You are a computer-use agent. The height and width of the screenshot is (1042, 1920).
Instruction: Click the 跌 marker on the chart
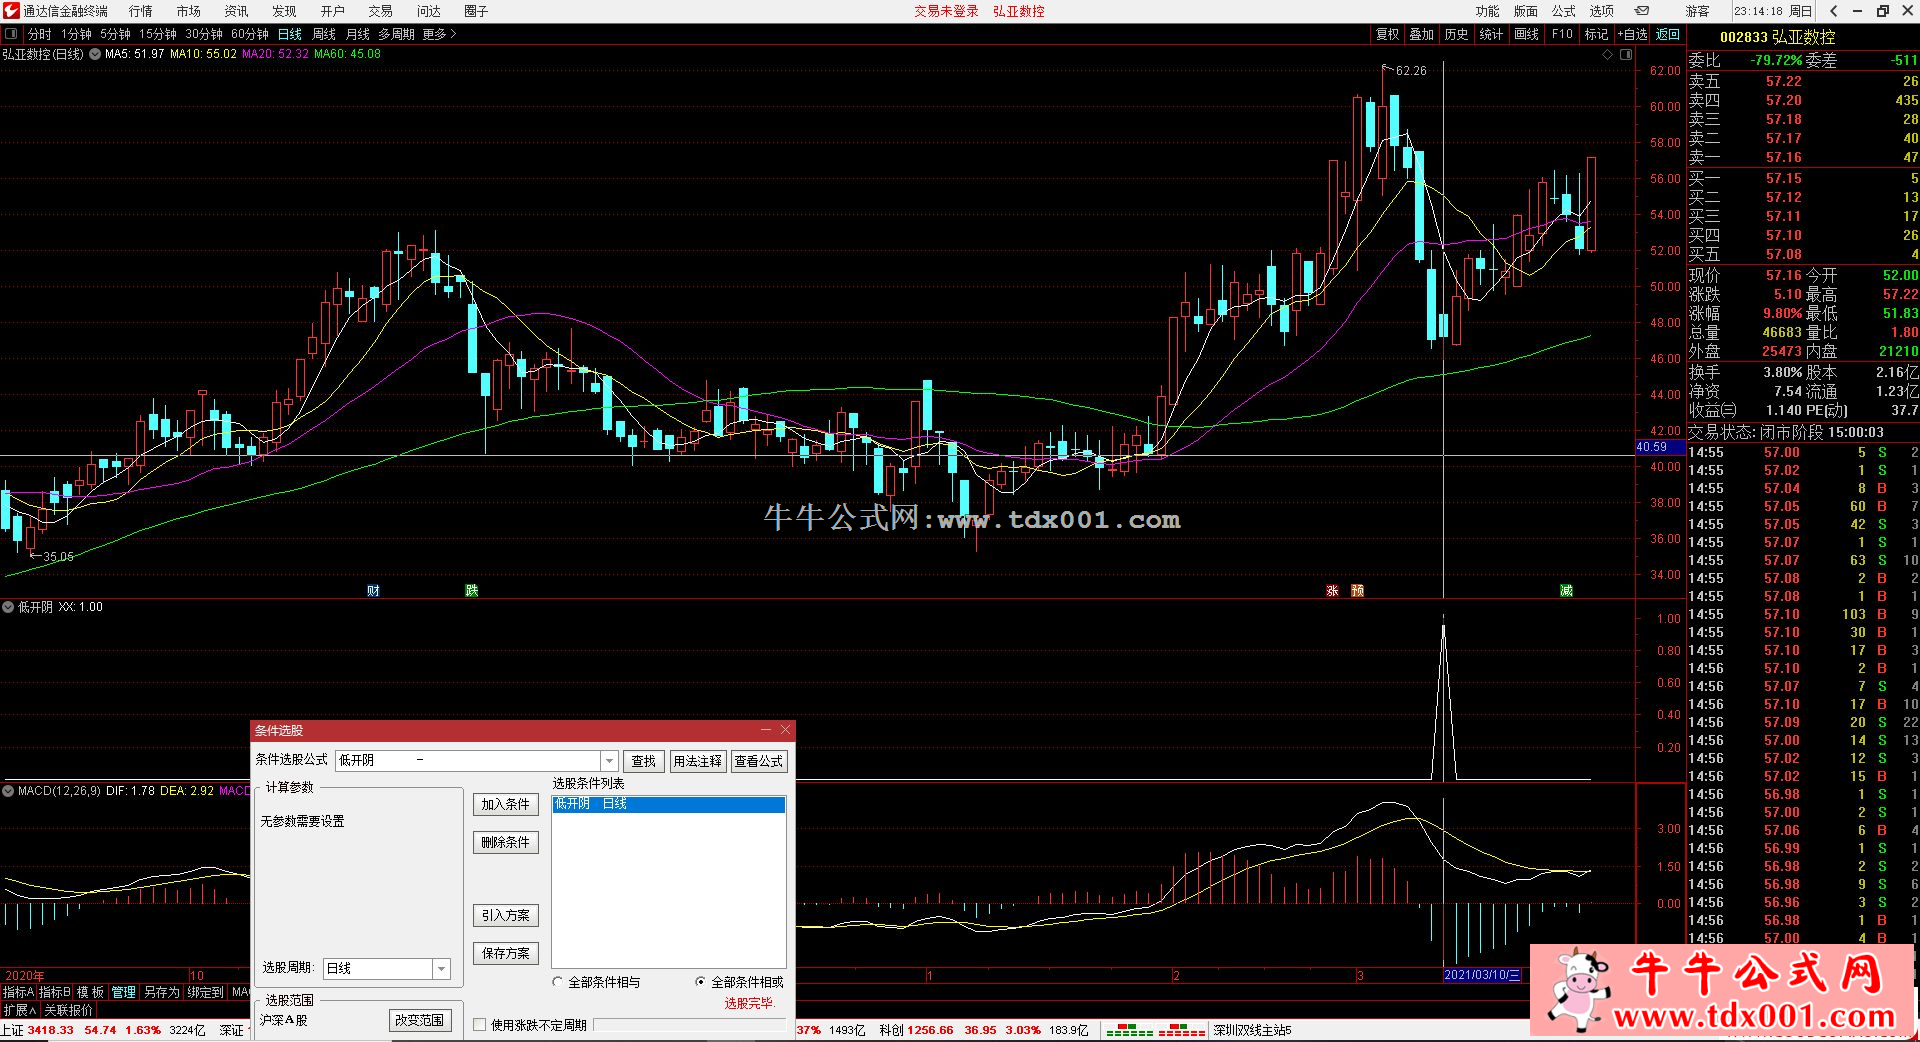pyautogui.click(x=472, y=591)
